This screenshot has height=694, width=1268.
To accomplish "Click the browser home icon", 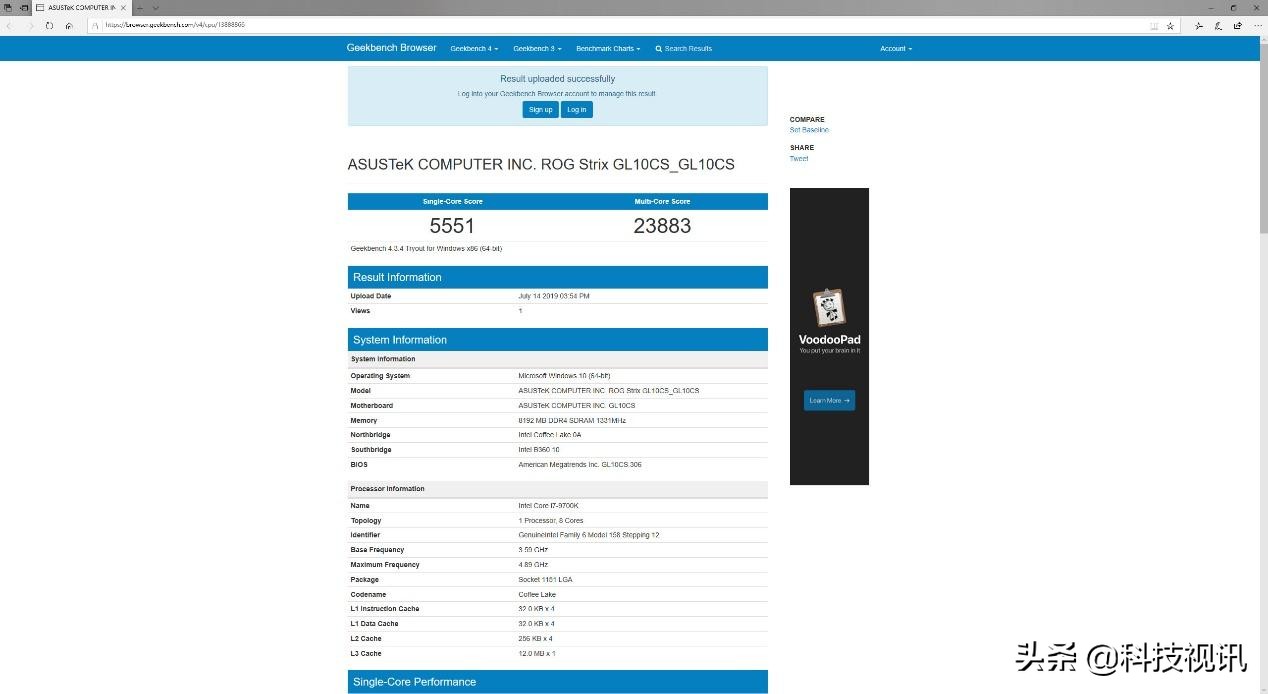I will [69, 26].
